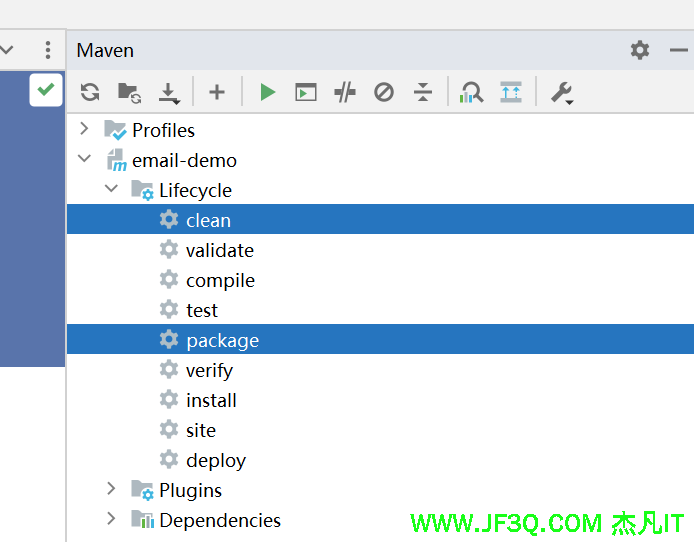The width and height of the screenshot is (694, 542).
Task: Expand the Dependencies node
Action: click(x=112, y=519)
